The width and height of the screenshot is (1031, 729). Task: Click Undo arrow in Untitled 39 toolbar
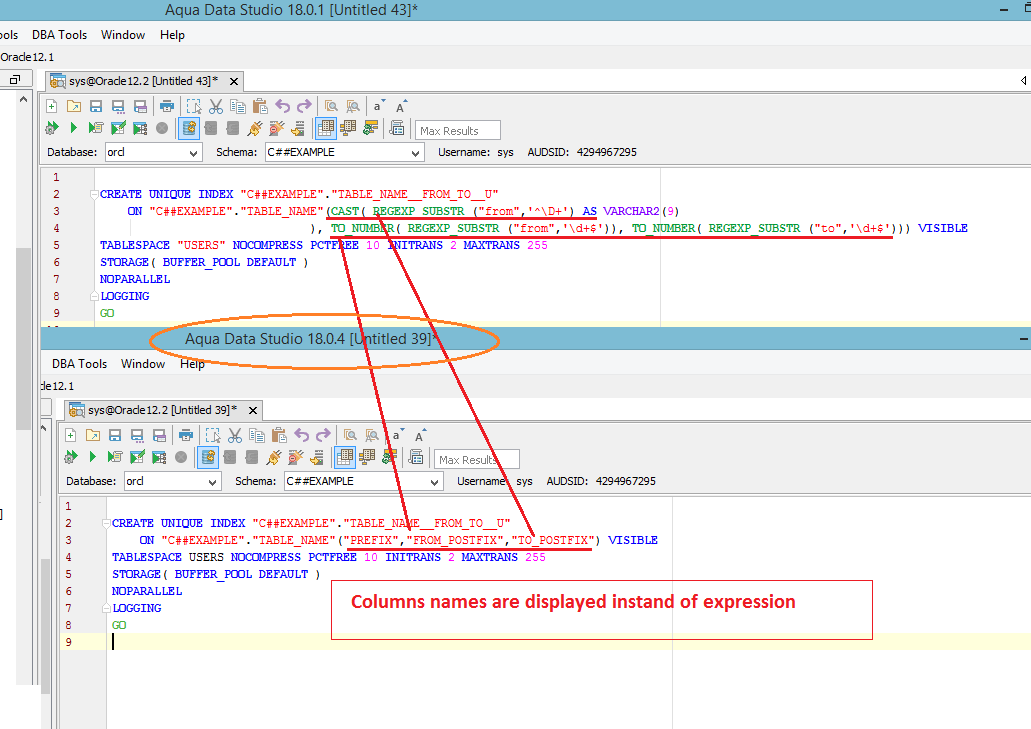coord(302,435)
